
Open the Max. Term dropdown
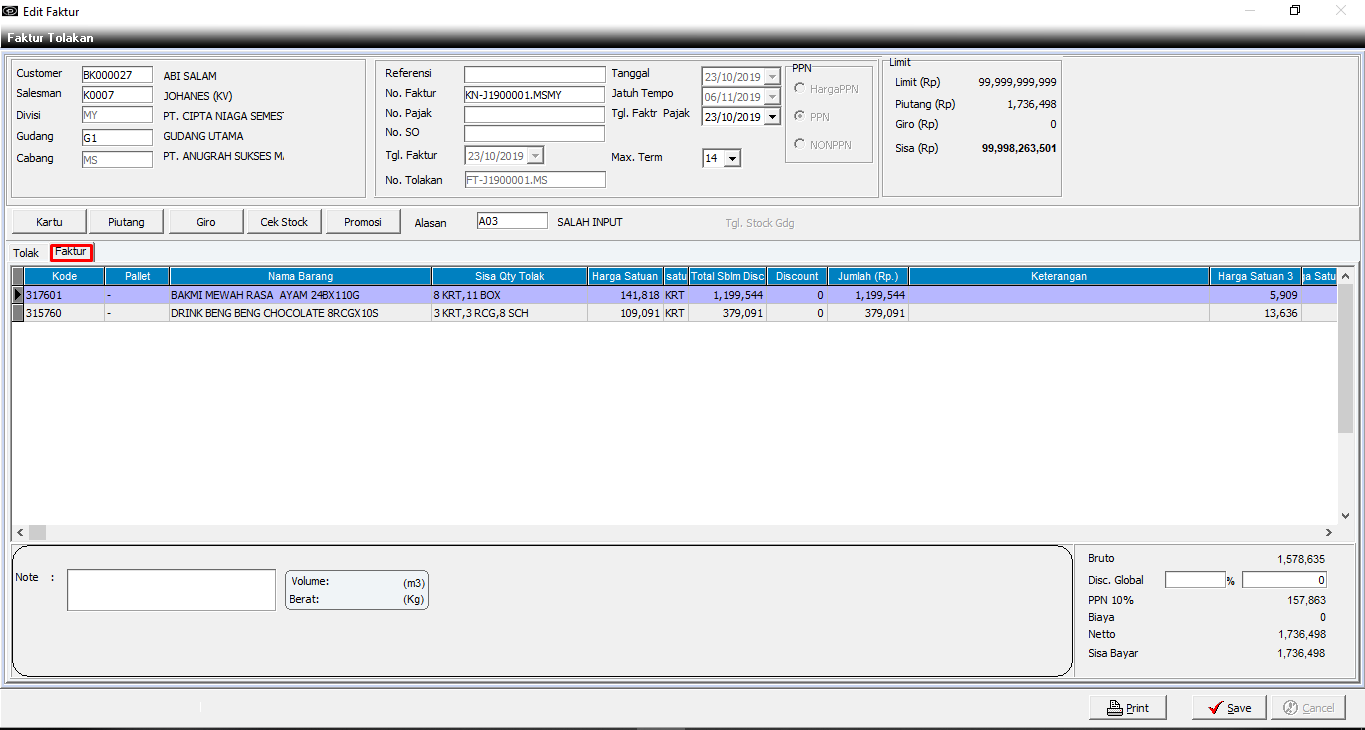click(x=732, y=158)
